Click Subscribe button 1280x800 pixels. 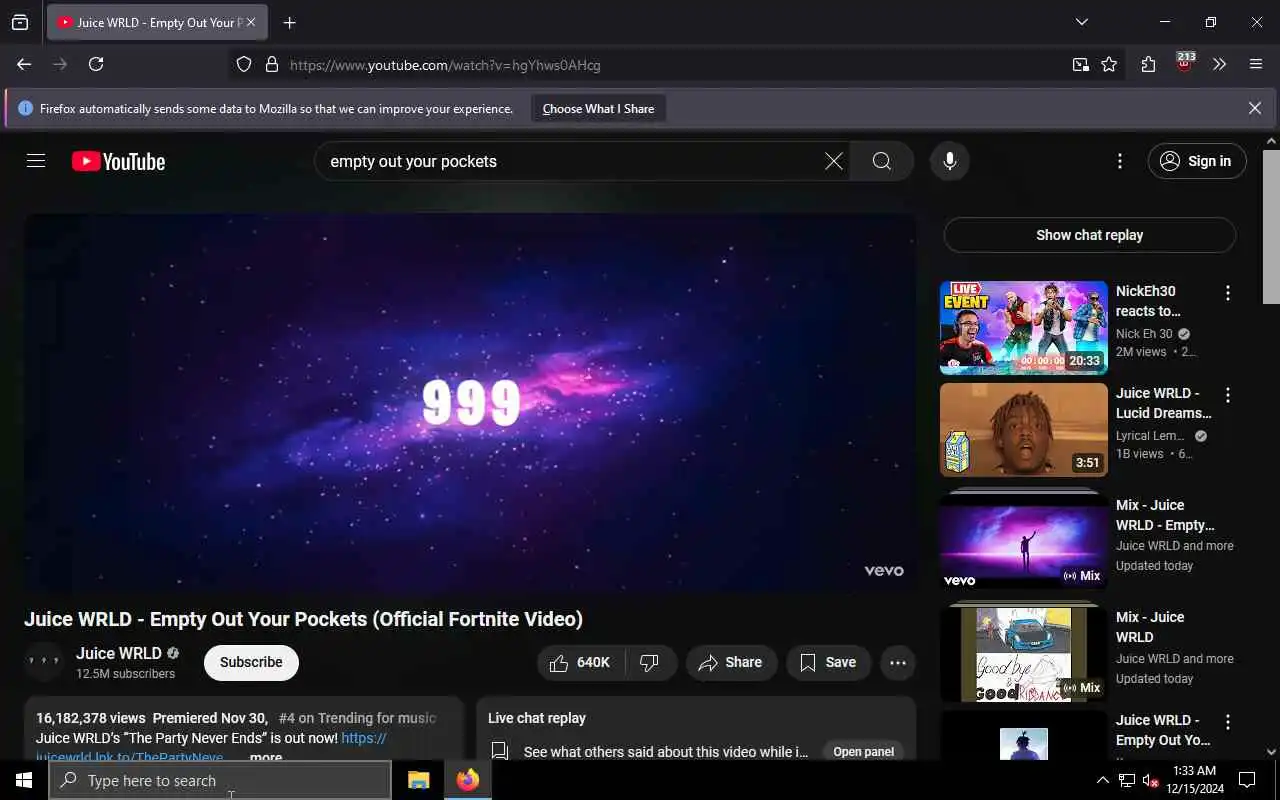[251, 662]
